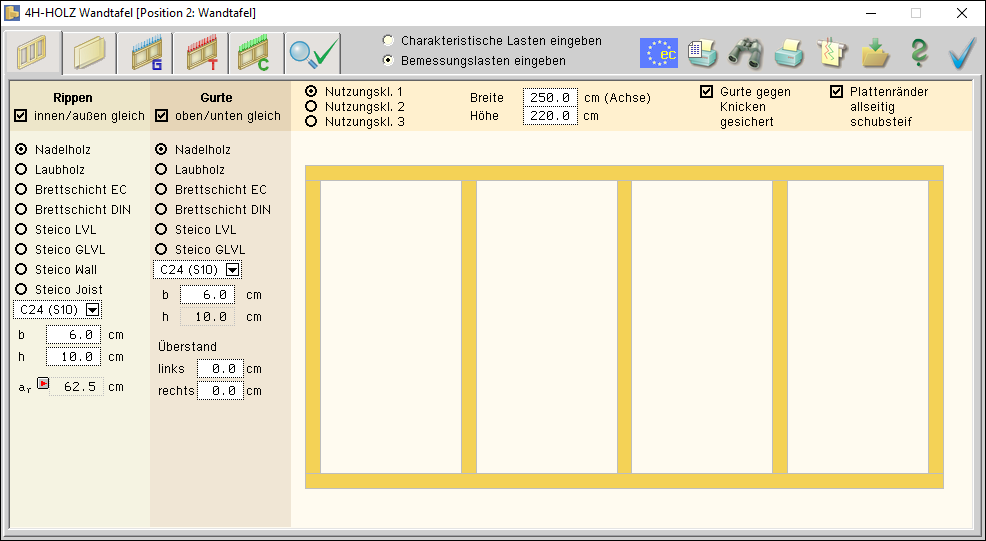Open the G loads tab icon
The width and height of the screenshot is (986, 541).
tap(146, 53)
